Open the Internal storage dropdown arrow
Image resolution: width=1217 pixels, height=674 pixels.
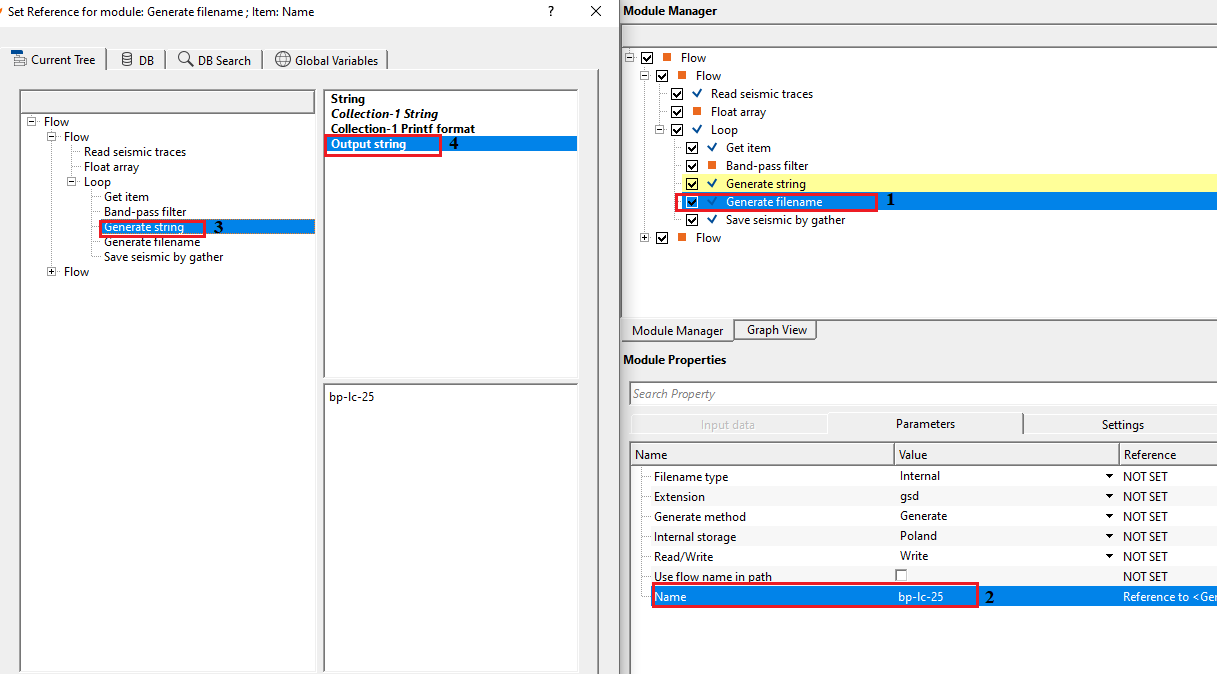tap(1108, 537)
